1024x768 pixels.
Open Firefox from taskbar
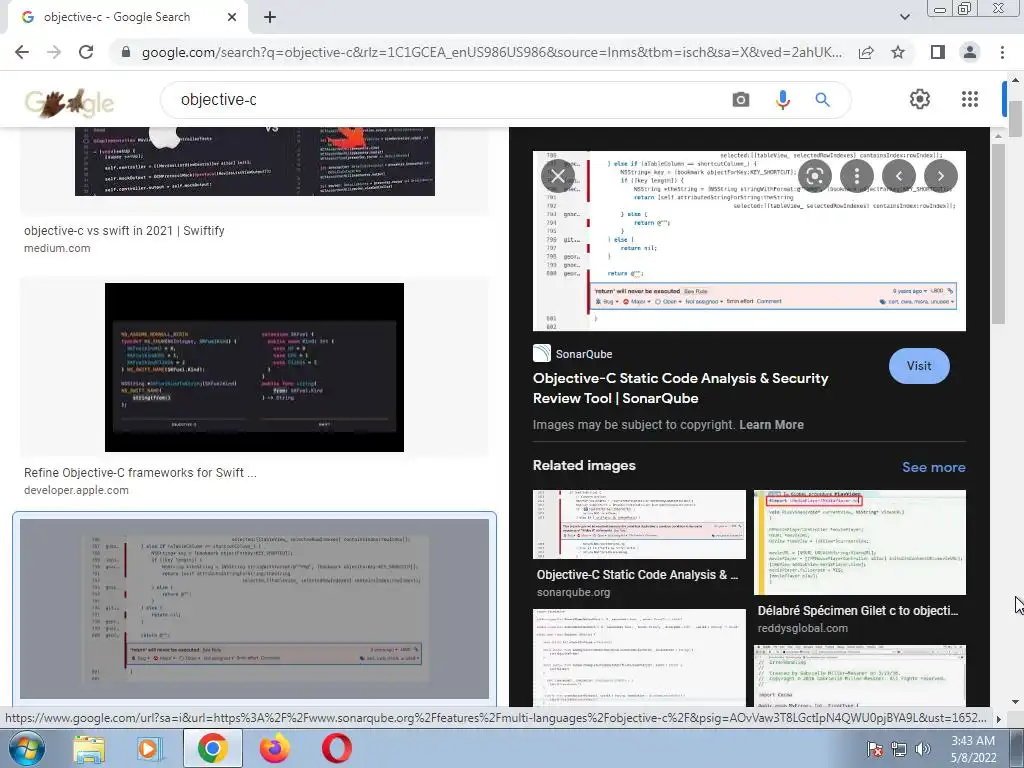(274, 749)
